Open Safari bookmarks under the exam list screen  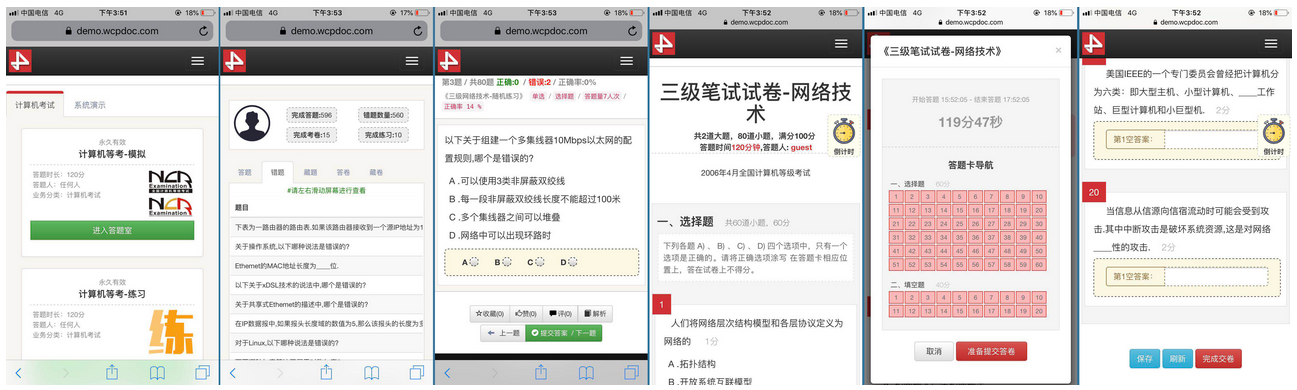coord(157,372)
